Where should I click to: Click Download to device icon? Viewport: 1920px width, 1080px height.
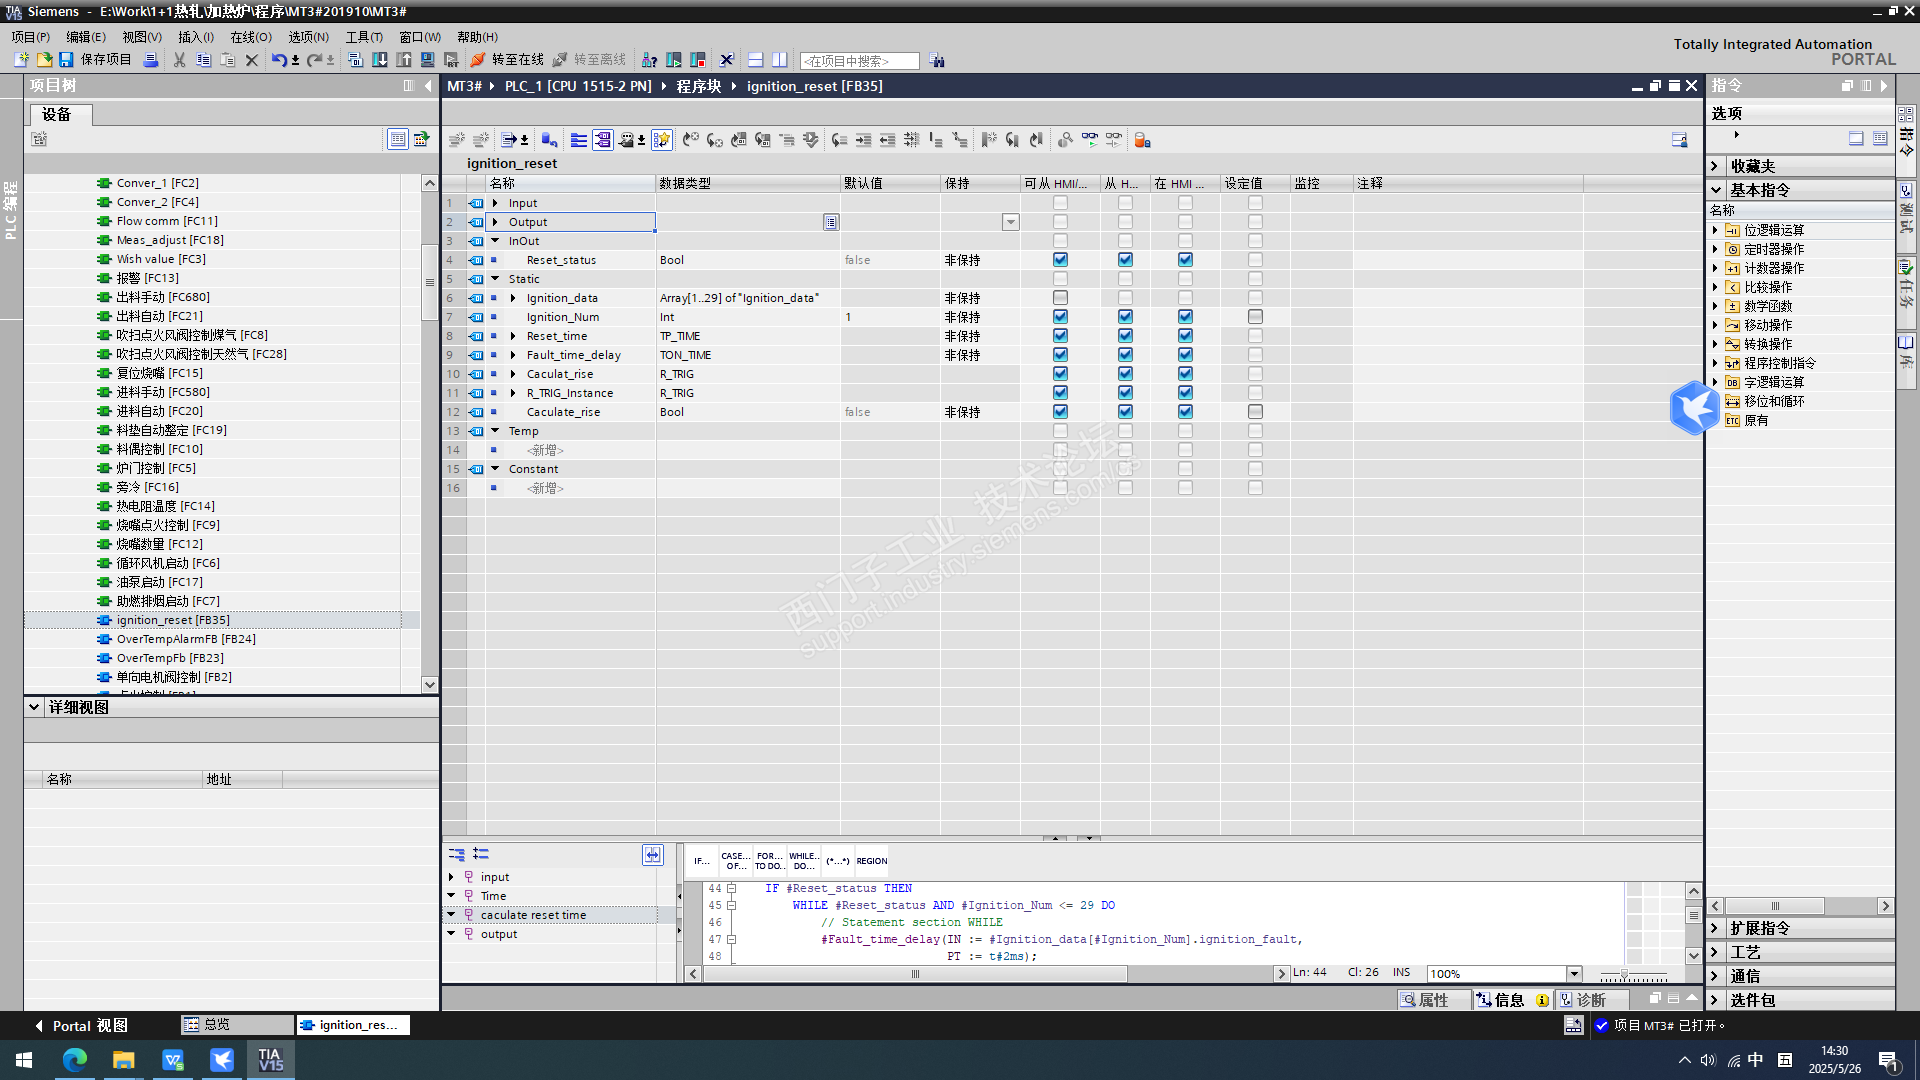tap(380, 60)
